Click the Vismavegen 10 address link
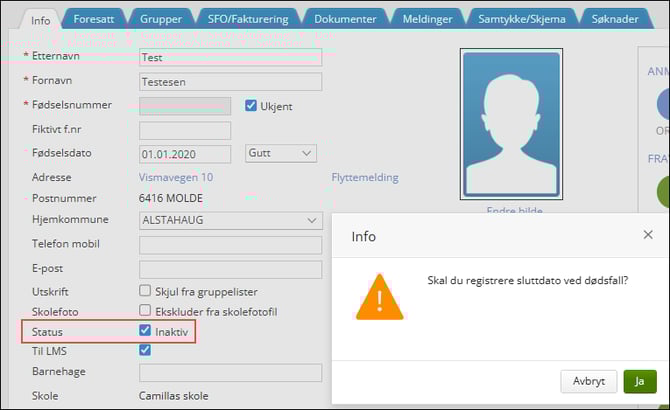The width and height of the screenshot is (670, 410). [x=176, y=178]
